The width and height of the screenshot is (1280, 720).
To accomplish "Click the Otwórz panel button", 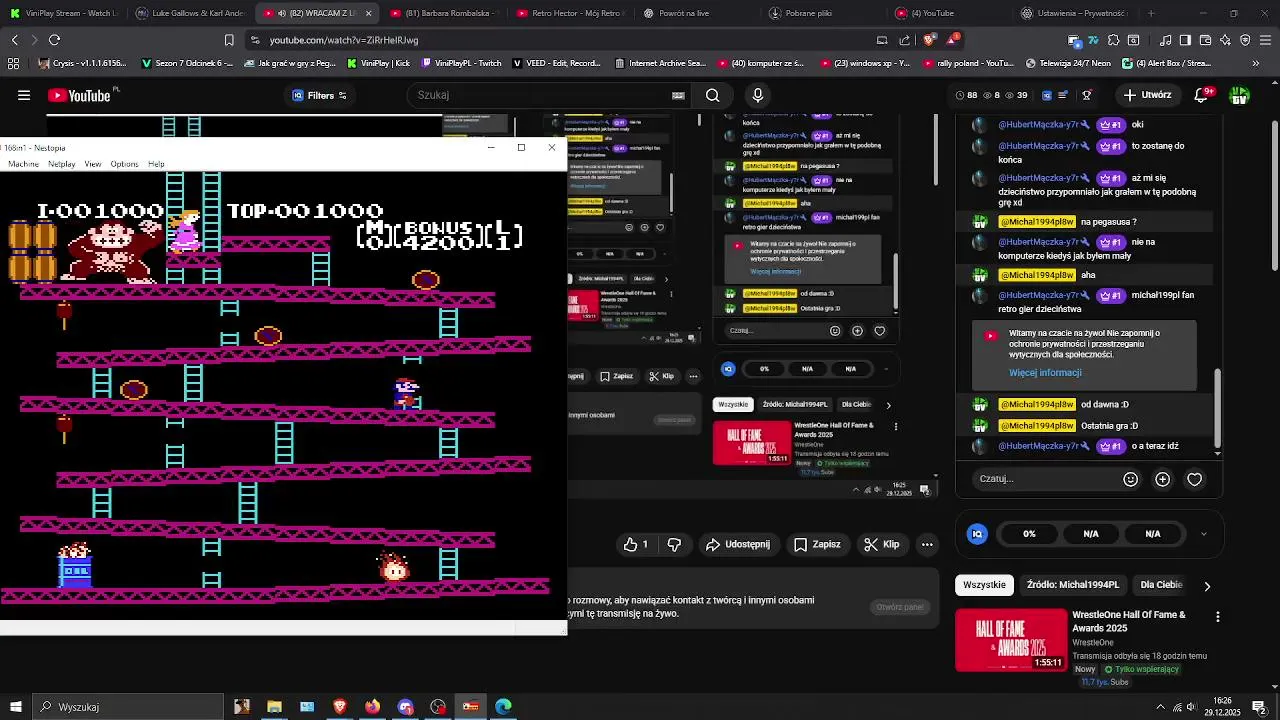I will coord(900,607).
